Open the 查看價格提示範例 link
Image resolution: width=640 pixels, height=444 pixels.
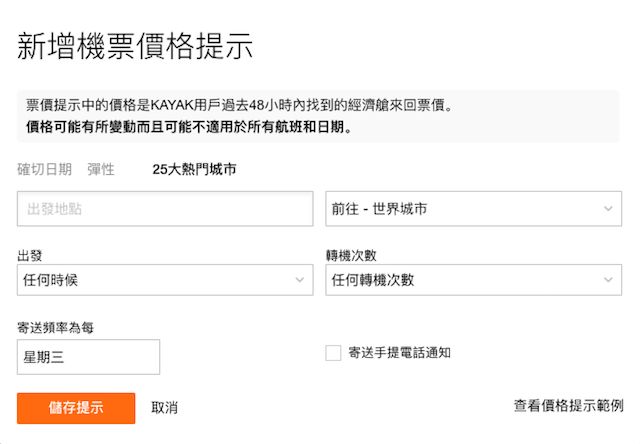click(x=568, y=406)
